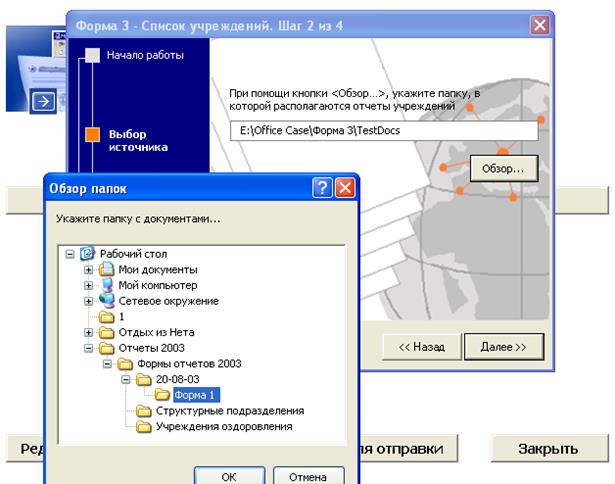
Task: Click the Отчеты 2003 folder icon
Action: click(x=106, y=348)
